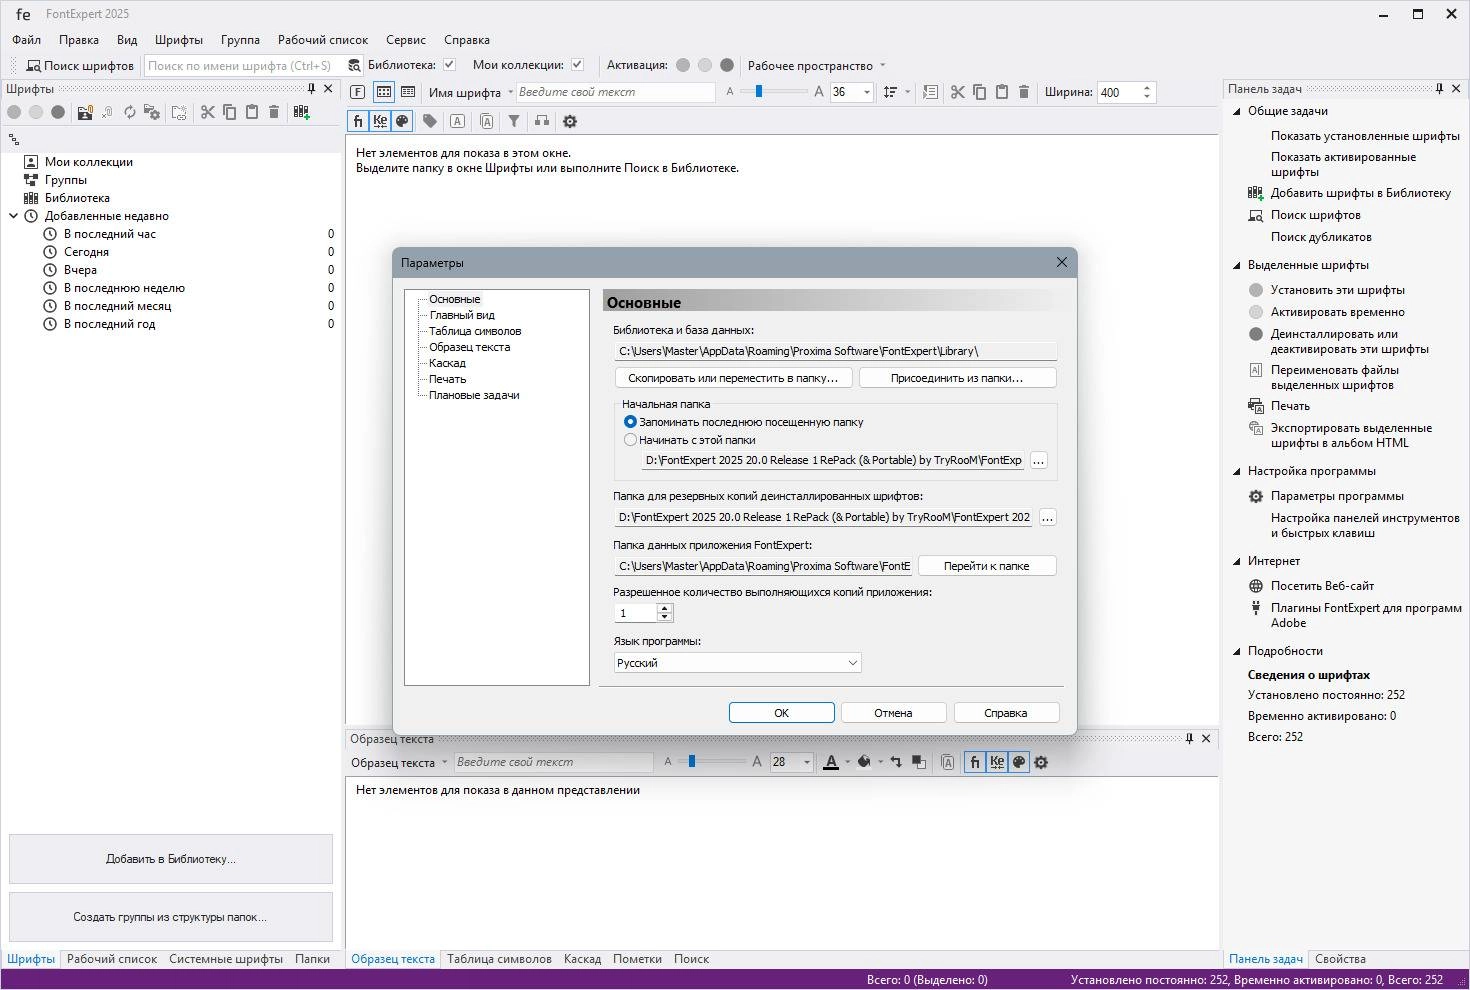1470x990 pixels.
Task: Switch to the Системные шрифты tab
Action: [x=226, y=959]
